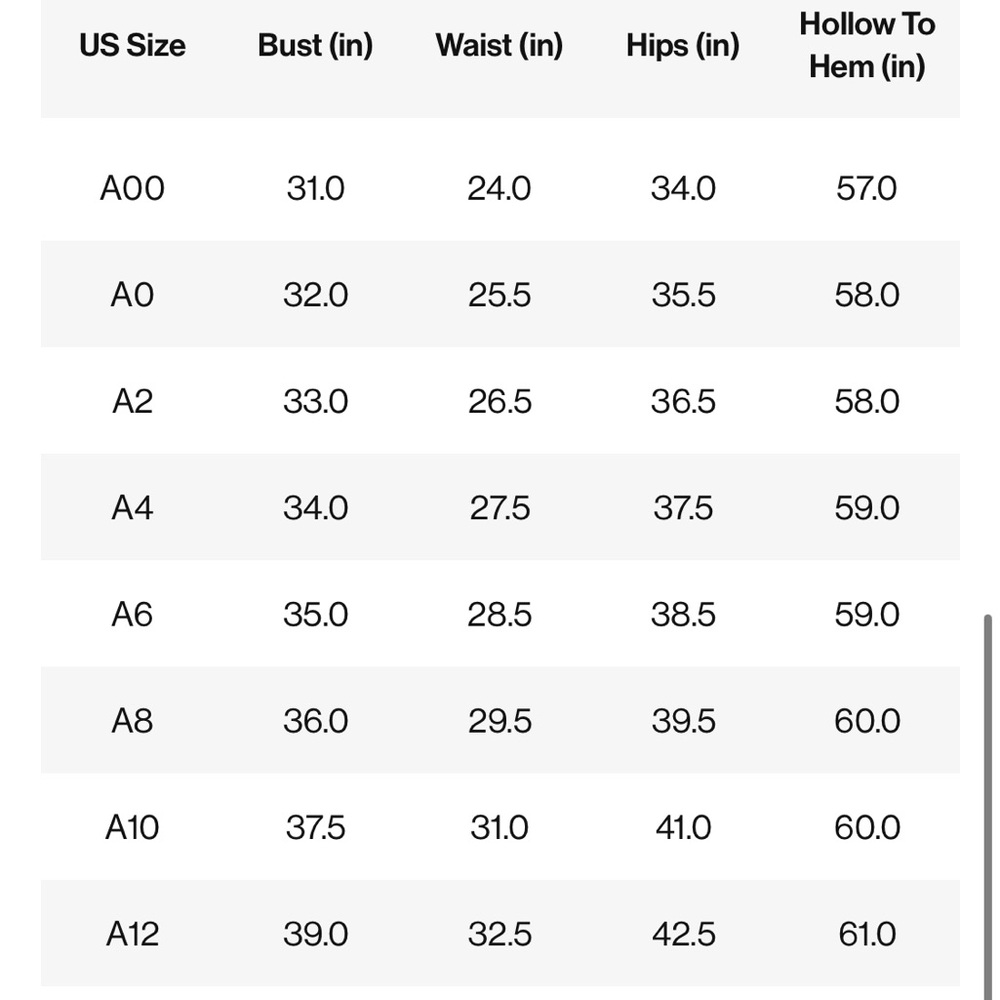This screenshot has width=1000, height=1000.
Task: Select the A00 size row label
Action: pyautogui.click(x=132, y=189)
